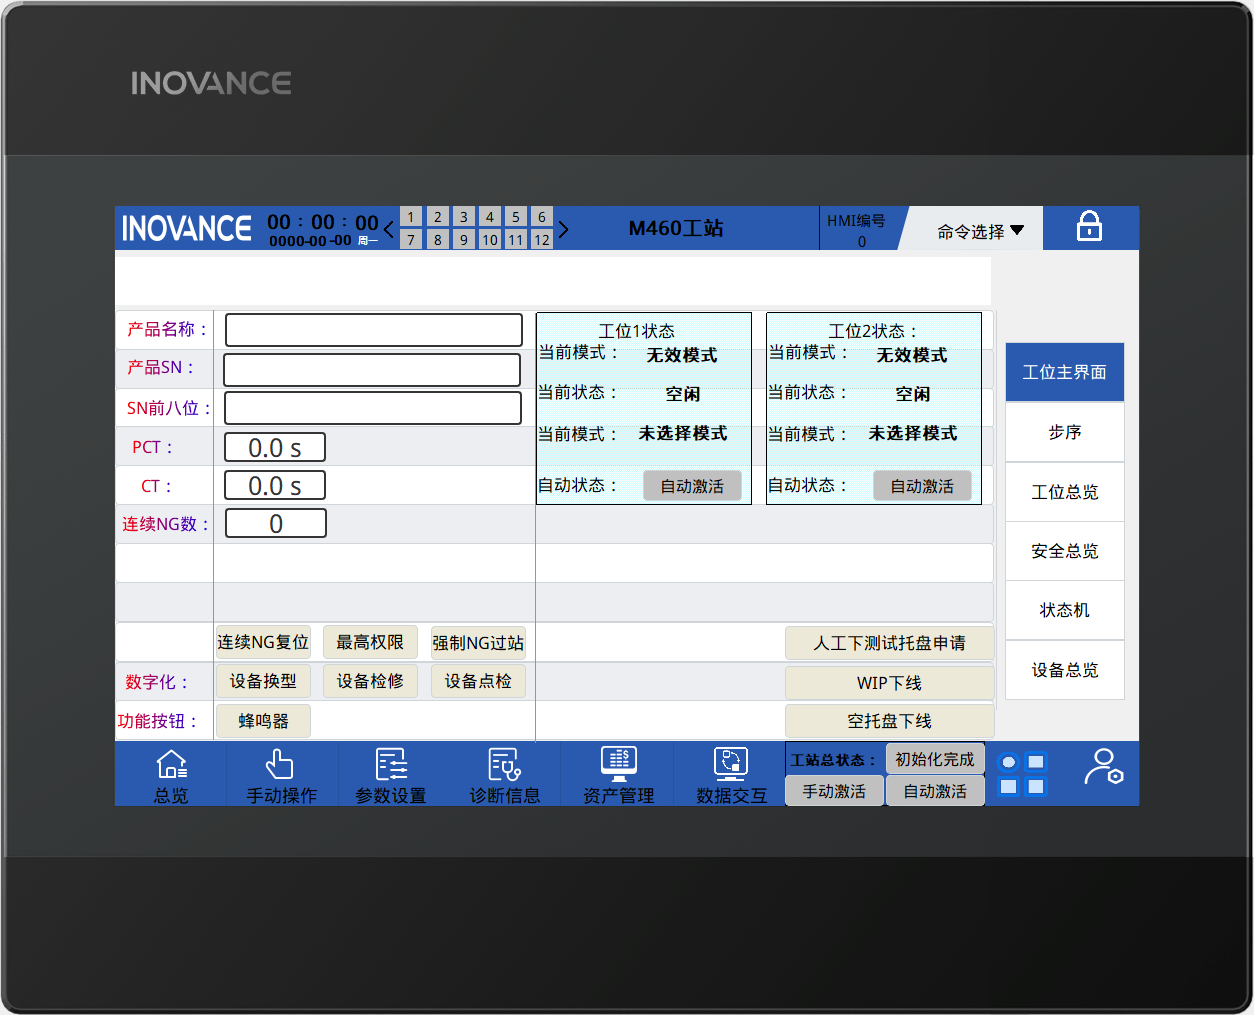
Task: Click the SN前八位 input field
Action: [x=373, y=408]
